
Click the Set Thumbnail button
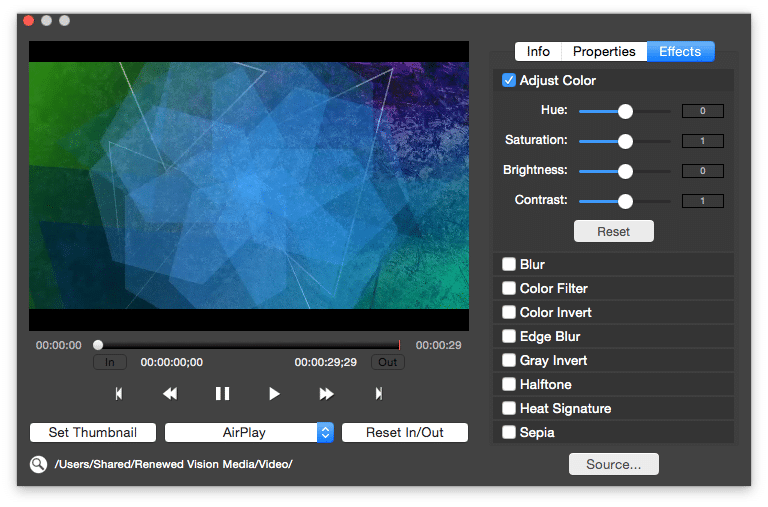point(93,433)
